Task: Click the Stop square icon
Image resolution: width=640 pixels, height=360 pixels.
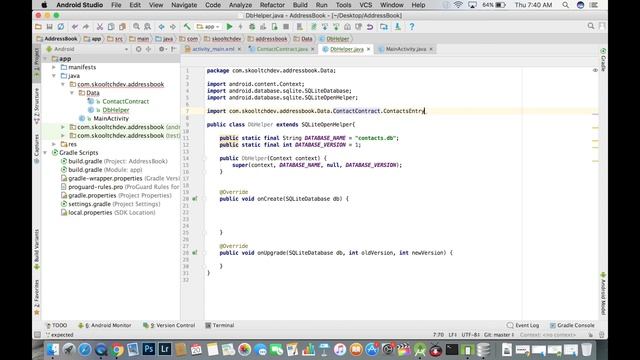Action: coord(286,27)
